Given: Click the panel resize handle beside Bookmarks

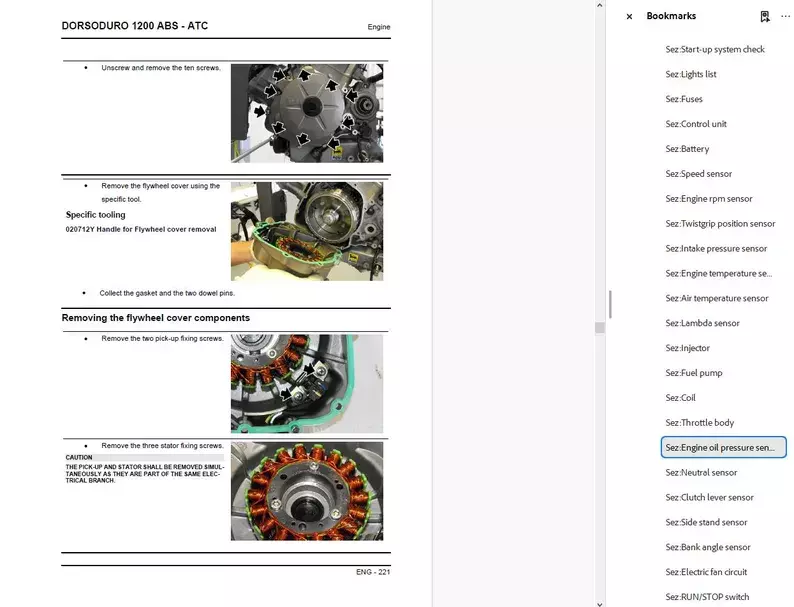Looking at the screenshot, I should [x=610, y=304].
